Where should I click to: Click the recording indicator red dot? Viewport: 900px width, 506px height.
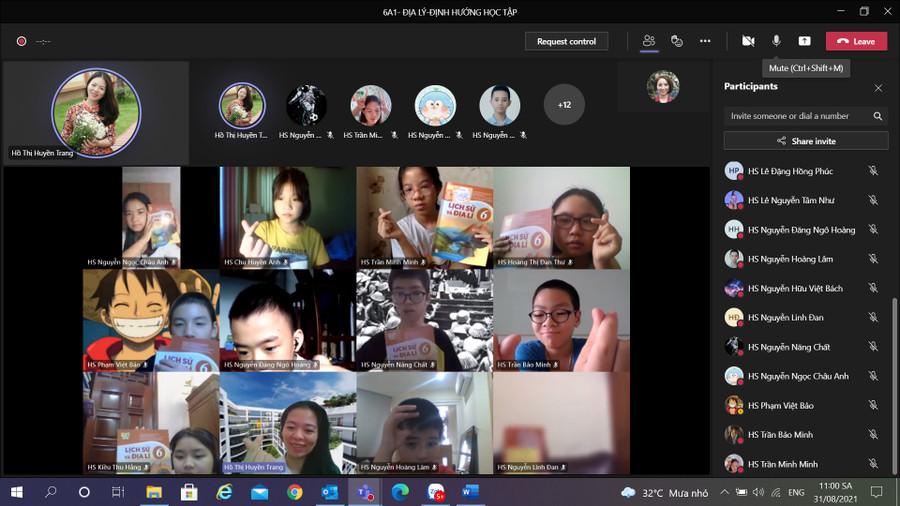[x=21, y=41]
